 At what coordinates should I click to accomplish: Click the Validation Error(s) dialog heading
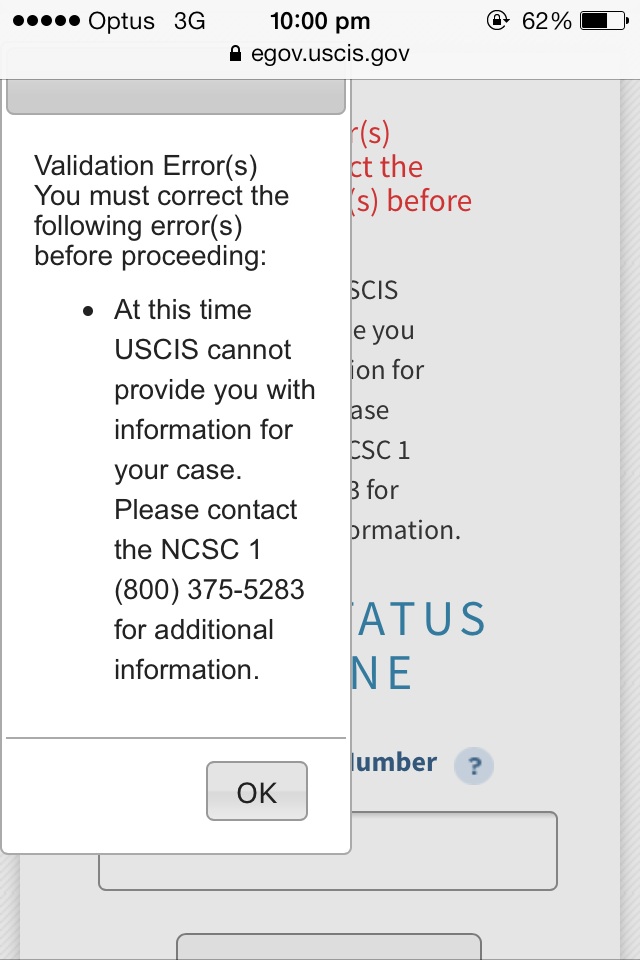[146, 166]
